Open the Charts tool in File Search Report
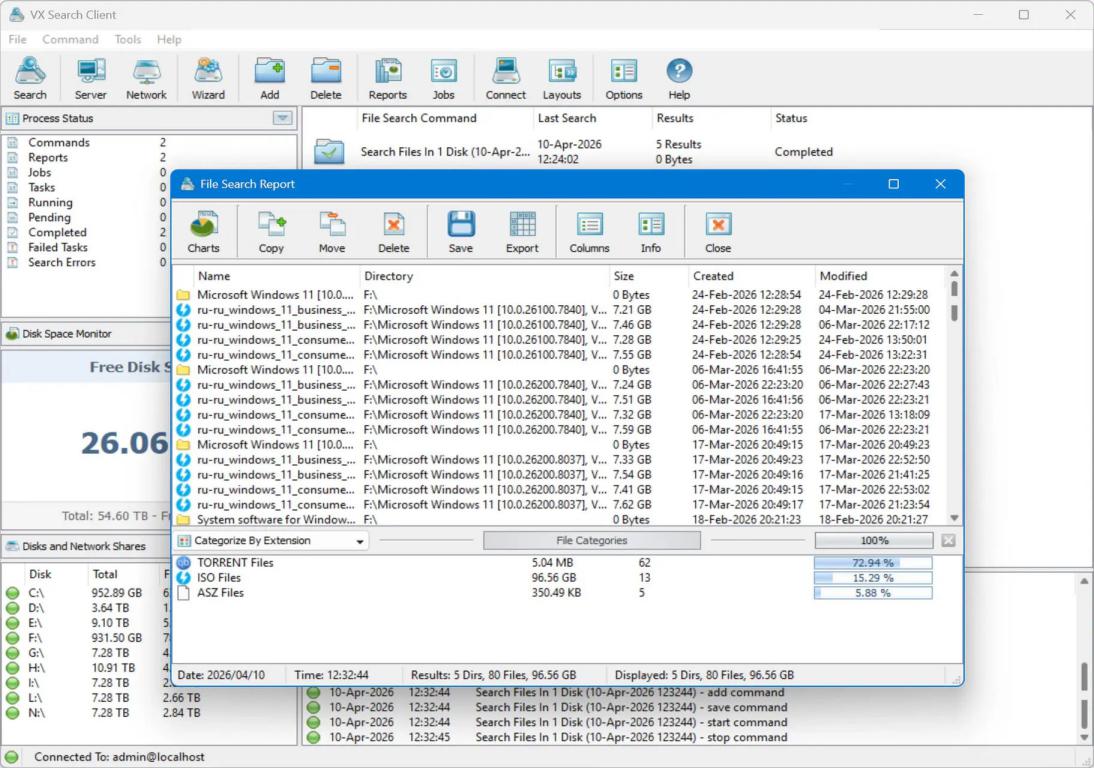Screen dimensions: 1094x768 [x=203, y=232]
